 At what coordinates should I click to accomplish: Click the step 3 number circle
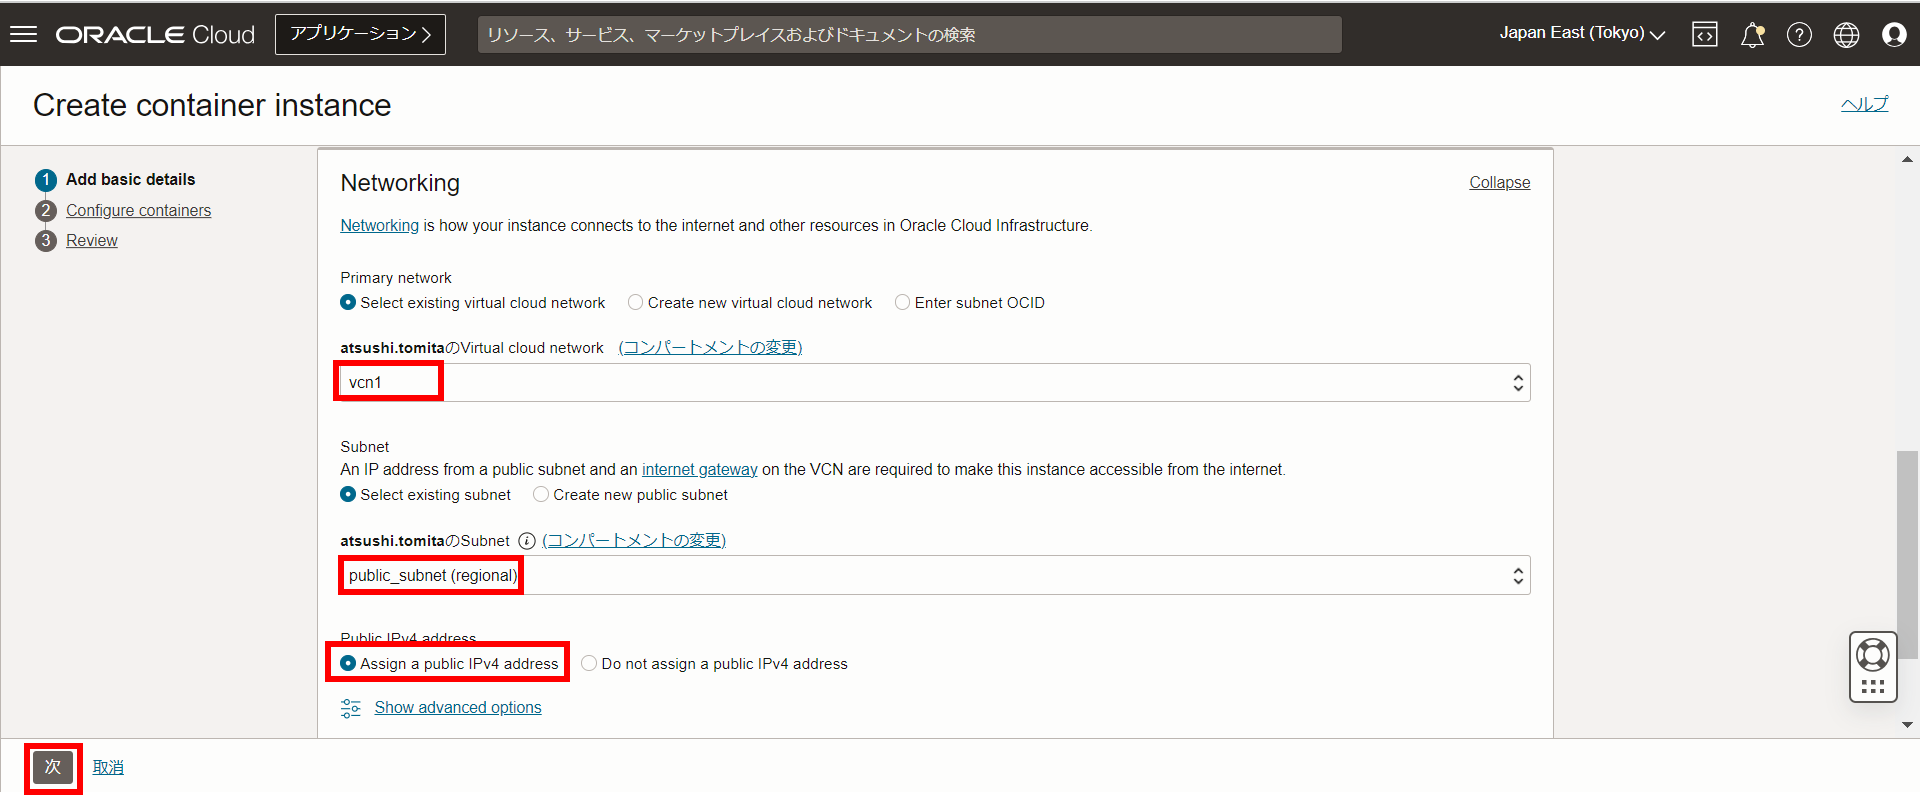(46, 241)
